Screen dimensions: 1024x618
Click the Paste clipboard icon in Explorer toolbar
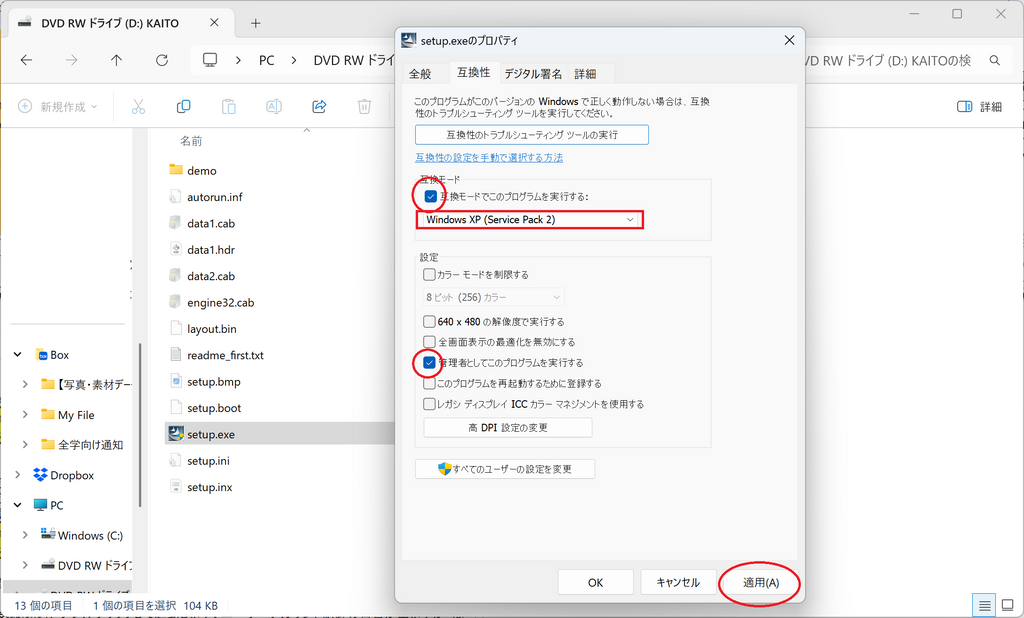coord(229,106)
